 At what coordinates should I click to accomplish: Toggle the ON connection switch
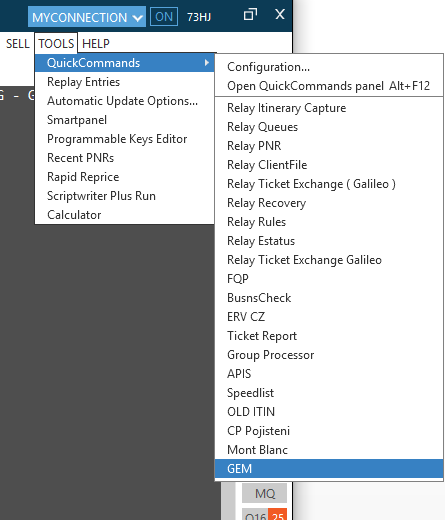click(164, 17)
